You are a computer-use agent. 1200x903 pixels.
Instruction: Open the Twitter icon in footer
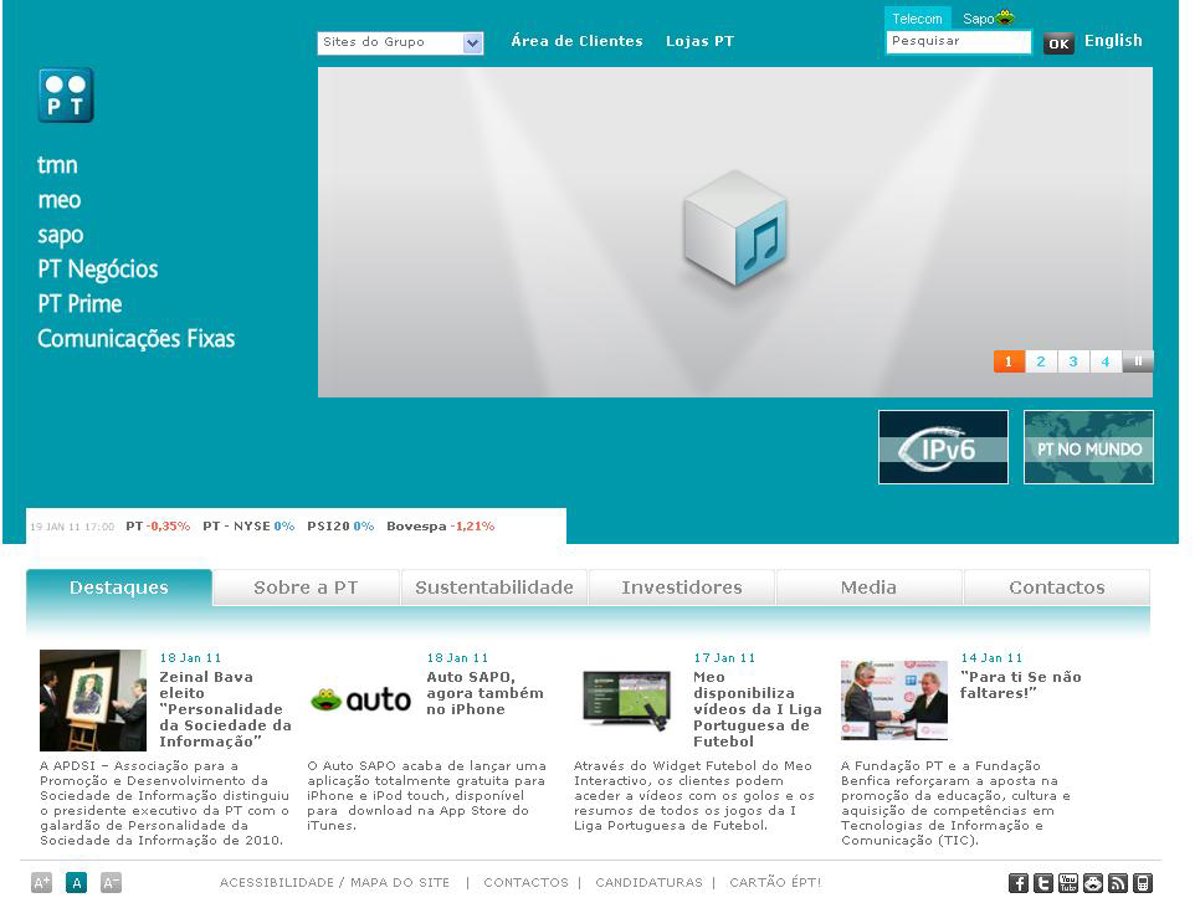pos(1043,883)
